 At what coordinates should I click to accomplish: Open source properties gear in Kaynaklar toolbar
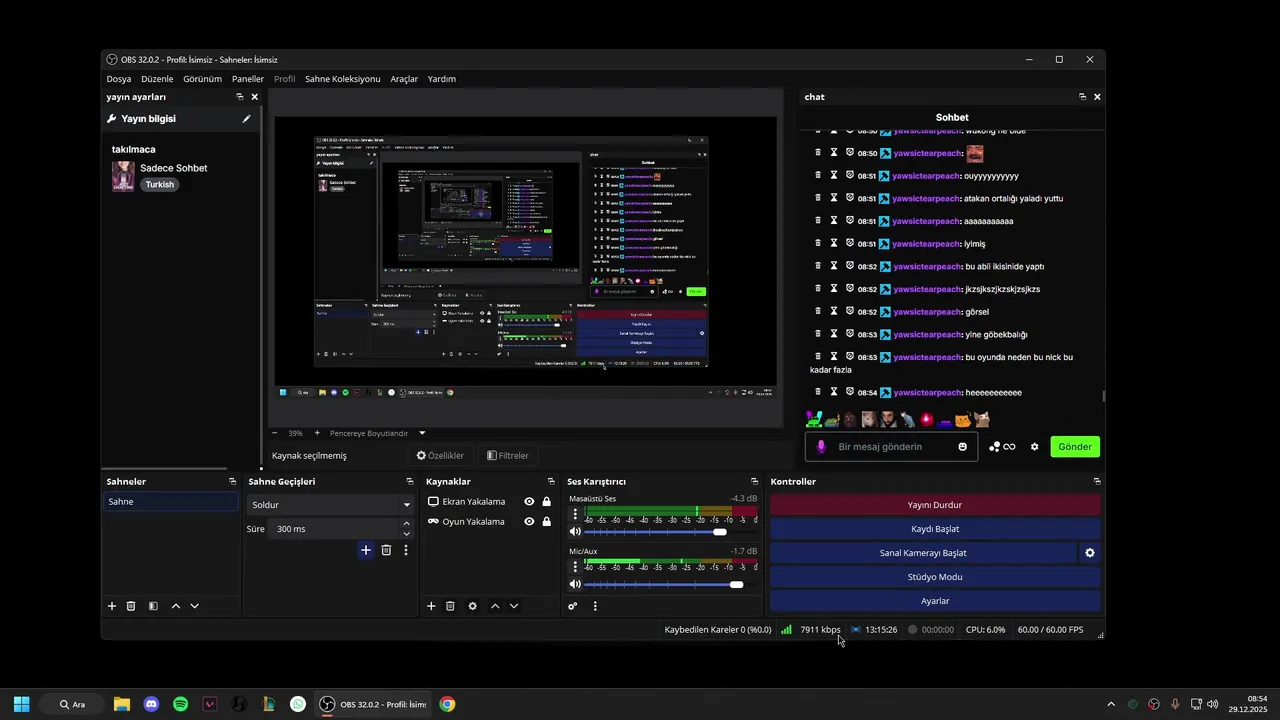[472, 606]
